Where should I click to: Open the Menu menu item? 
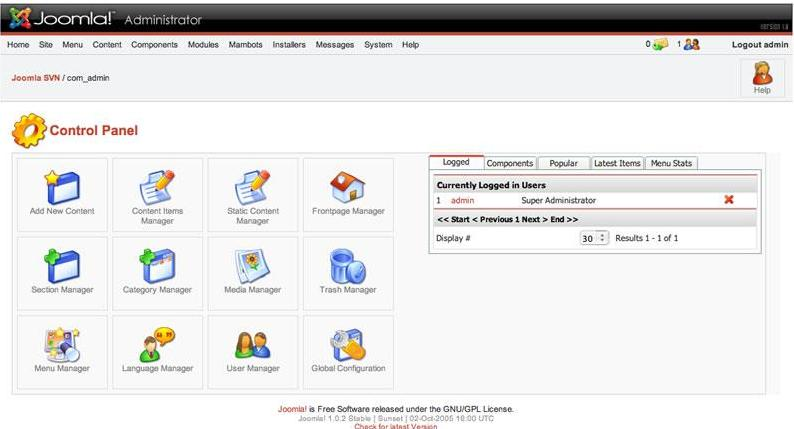tap(72, 45)
